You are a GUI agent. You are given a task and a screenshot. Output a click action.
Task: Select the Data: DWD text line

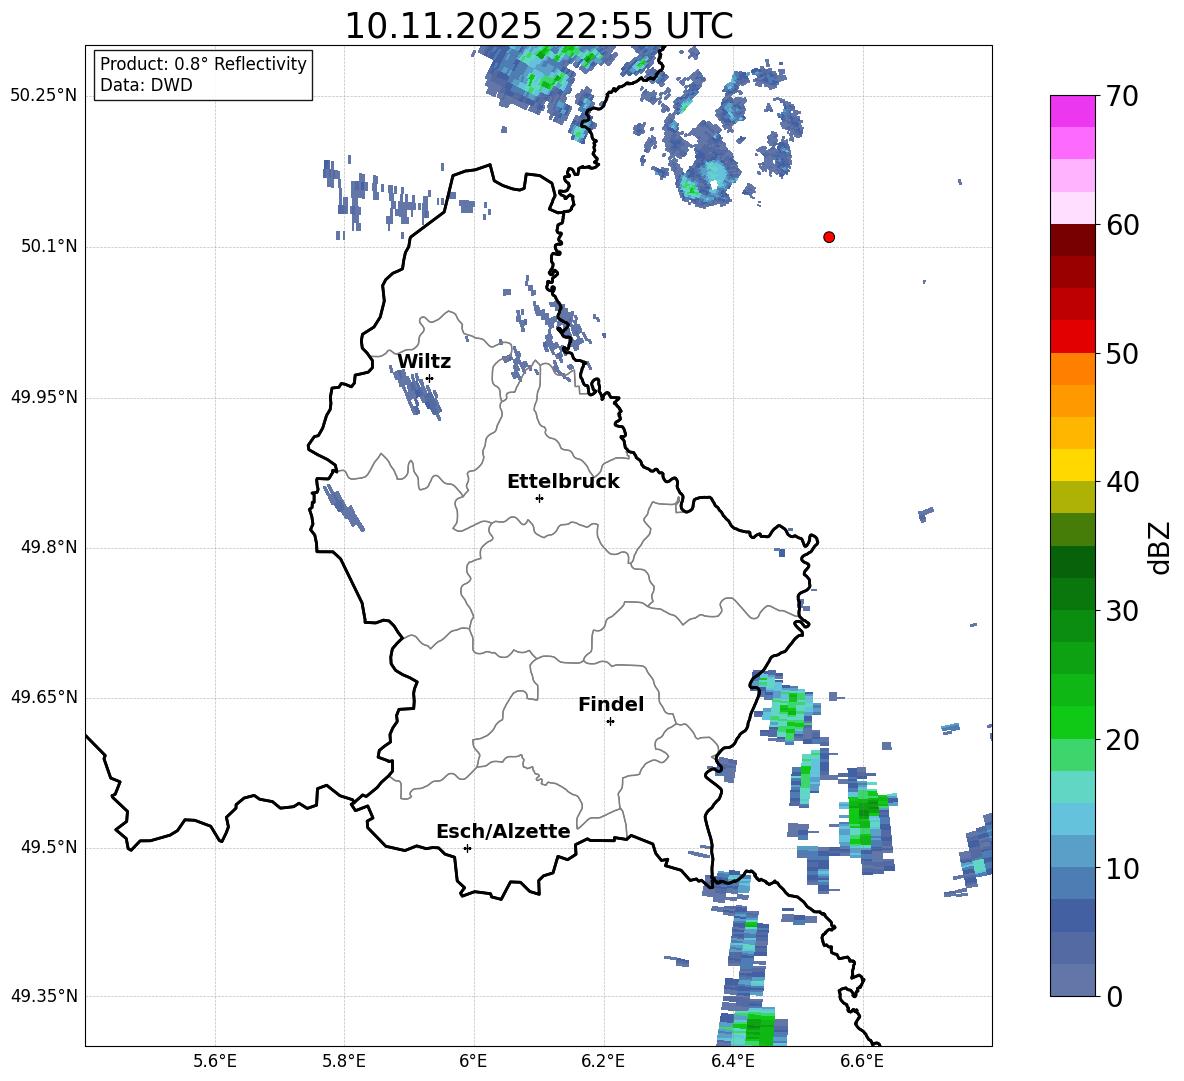(146, 86)
